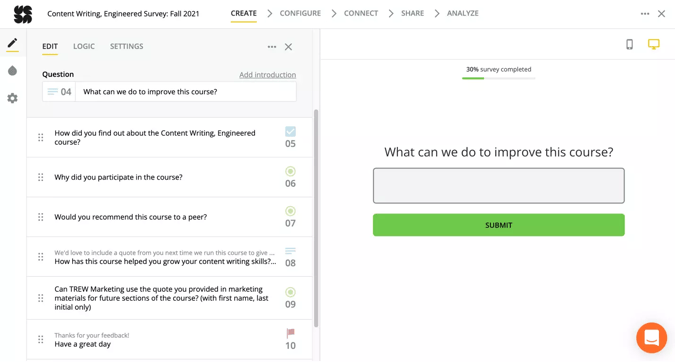Select question 'Why did you participate in the course?'
The image size is (675, 363).
pyautogui.click(x=169, y=177)
